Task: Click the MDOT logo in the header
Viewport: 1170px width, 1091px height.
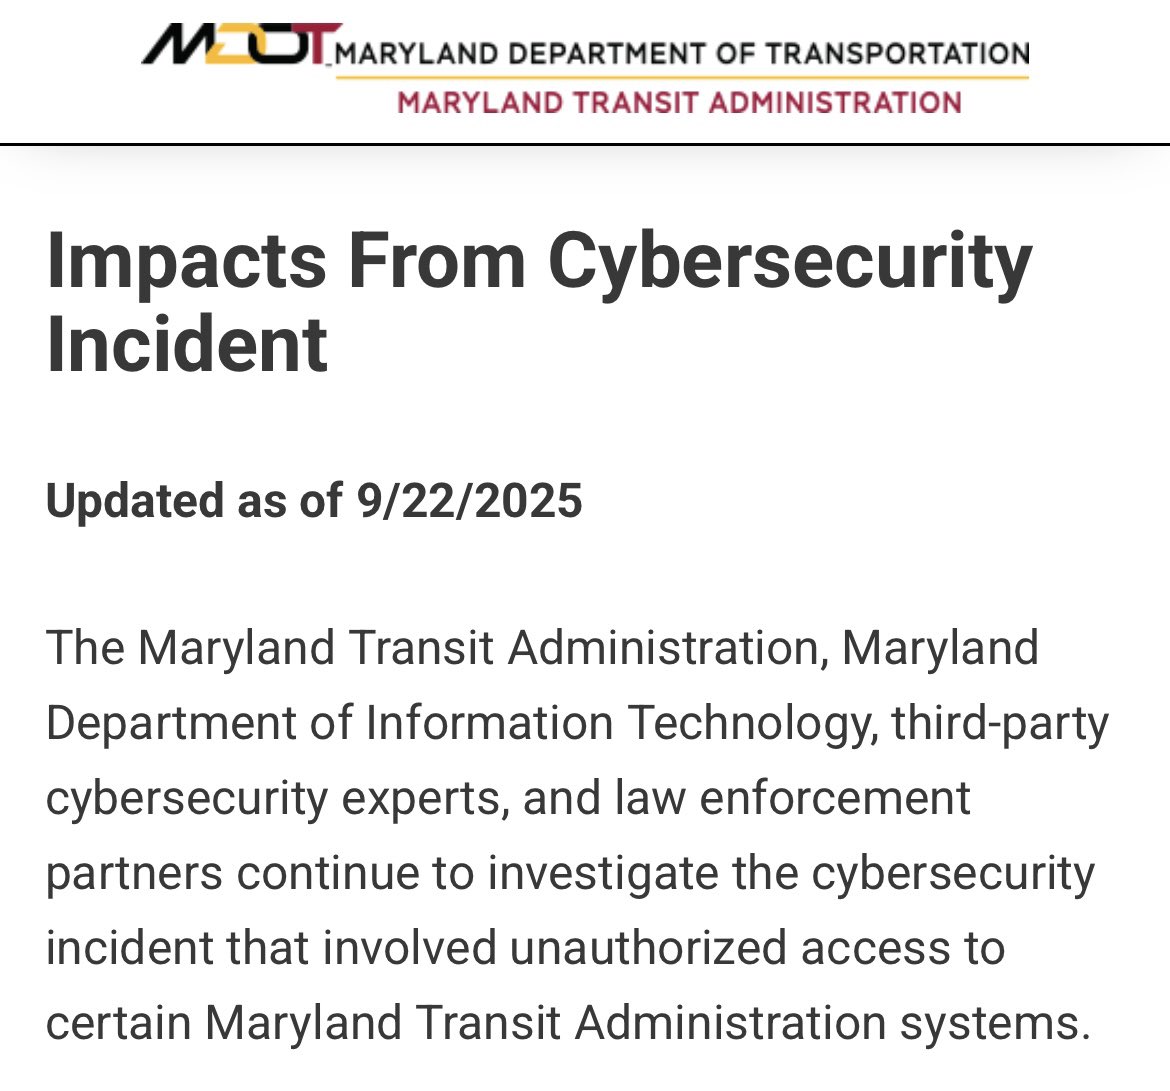Action: point(241,44)
